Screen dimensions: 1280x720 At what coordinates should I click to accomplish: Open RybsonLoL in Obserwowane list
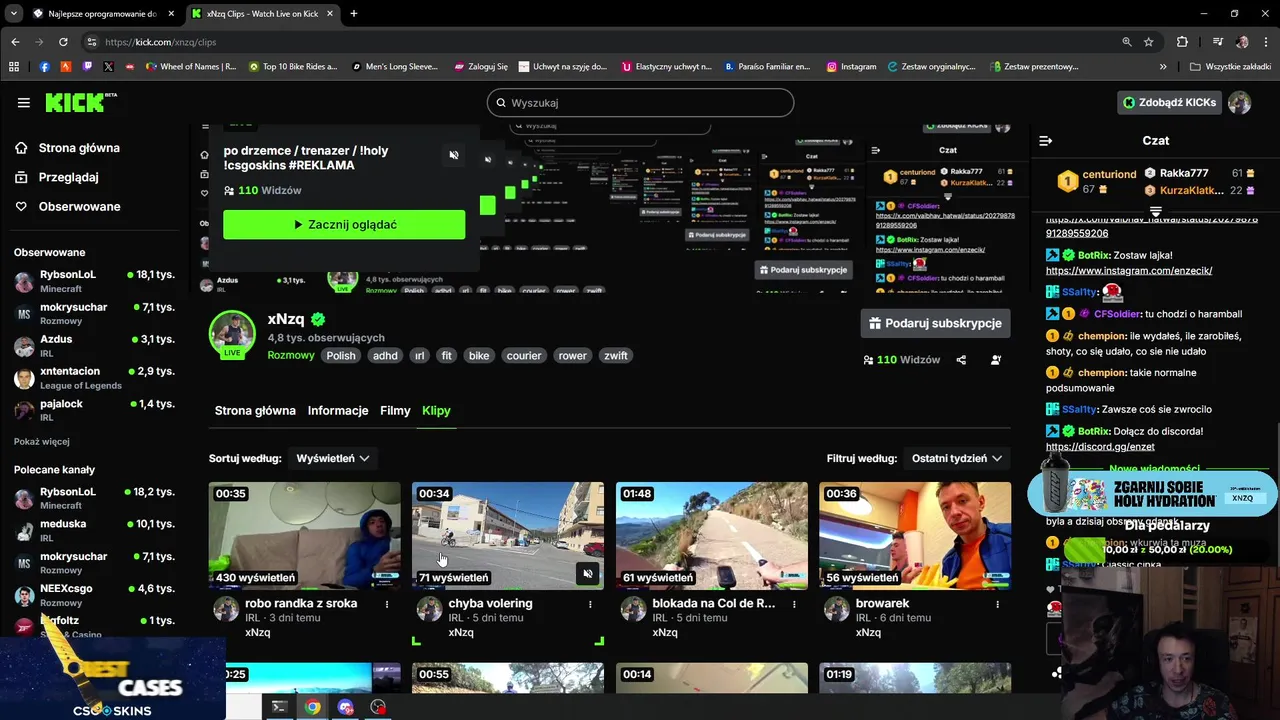(x=95, y=281)
